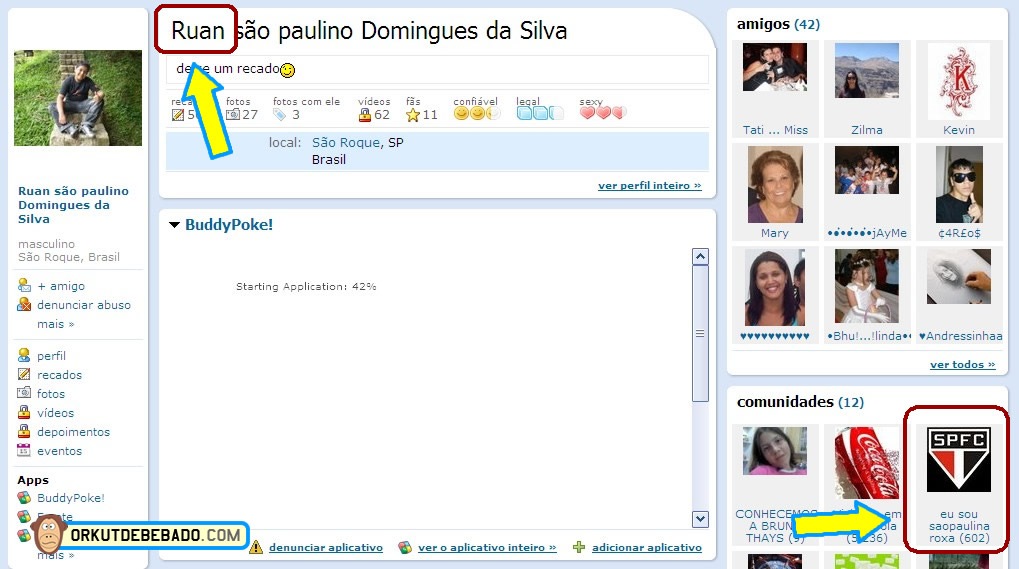The image size is (1019, 569).
Task: Click the report abuse icon beside 'denunciar abuso'
Action: pyautogui.click(x=24, y=304)
